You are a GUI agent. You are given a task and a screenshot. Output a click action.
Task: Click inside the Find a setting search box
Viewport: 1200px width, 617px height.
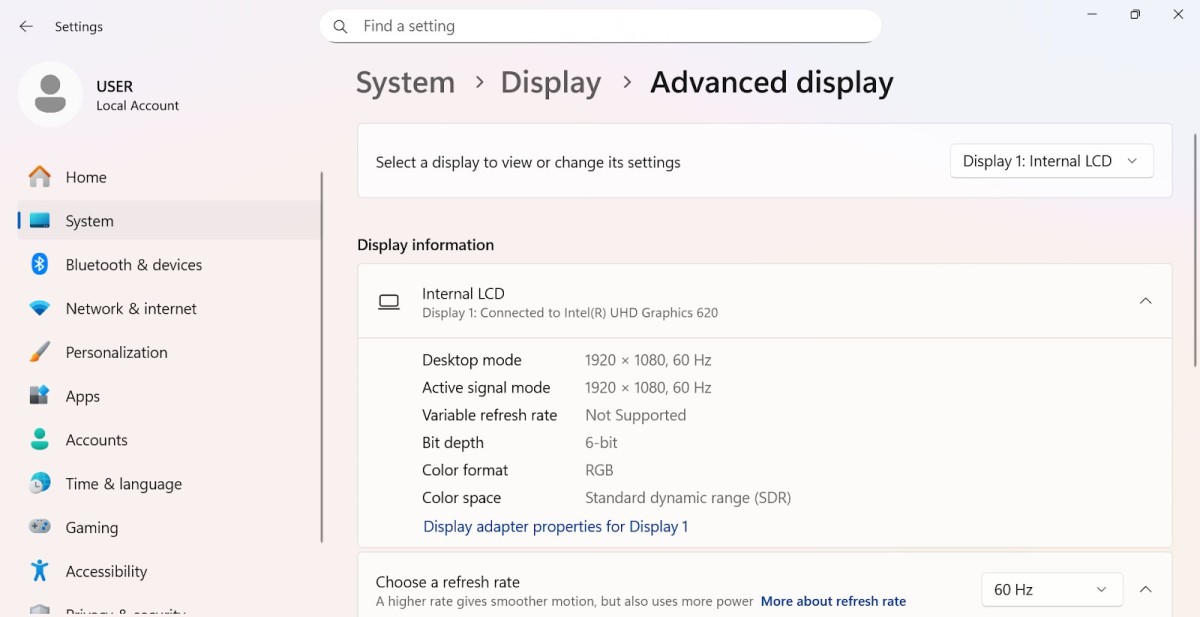point(600,26)
